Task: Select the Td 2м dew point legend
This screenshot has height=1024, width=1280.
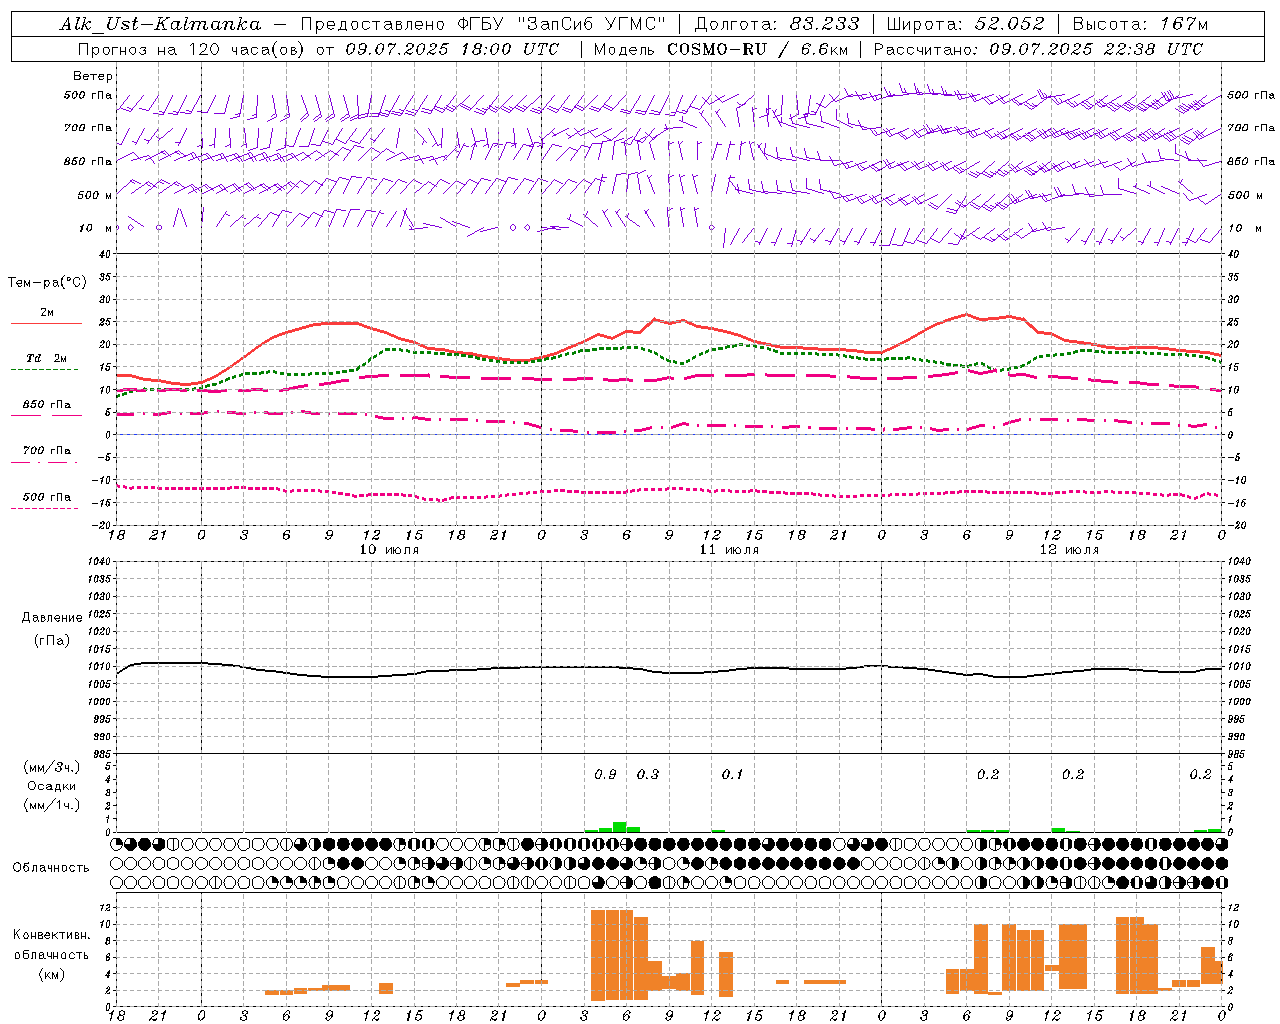Action: click(45, 362)
